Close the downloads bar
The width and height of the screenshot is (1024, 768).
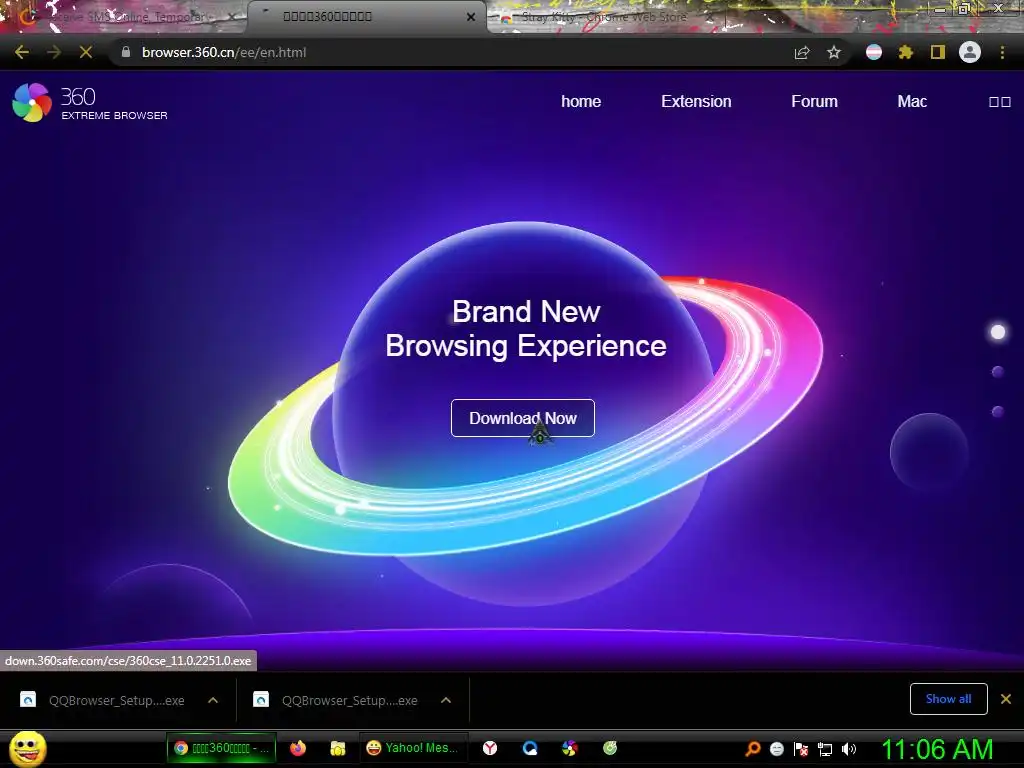1006,699
